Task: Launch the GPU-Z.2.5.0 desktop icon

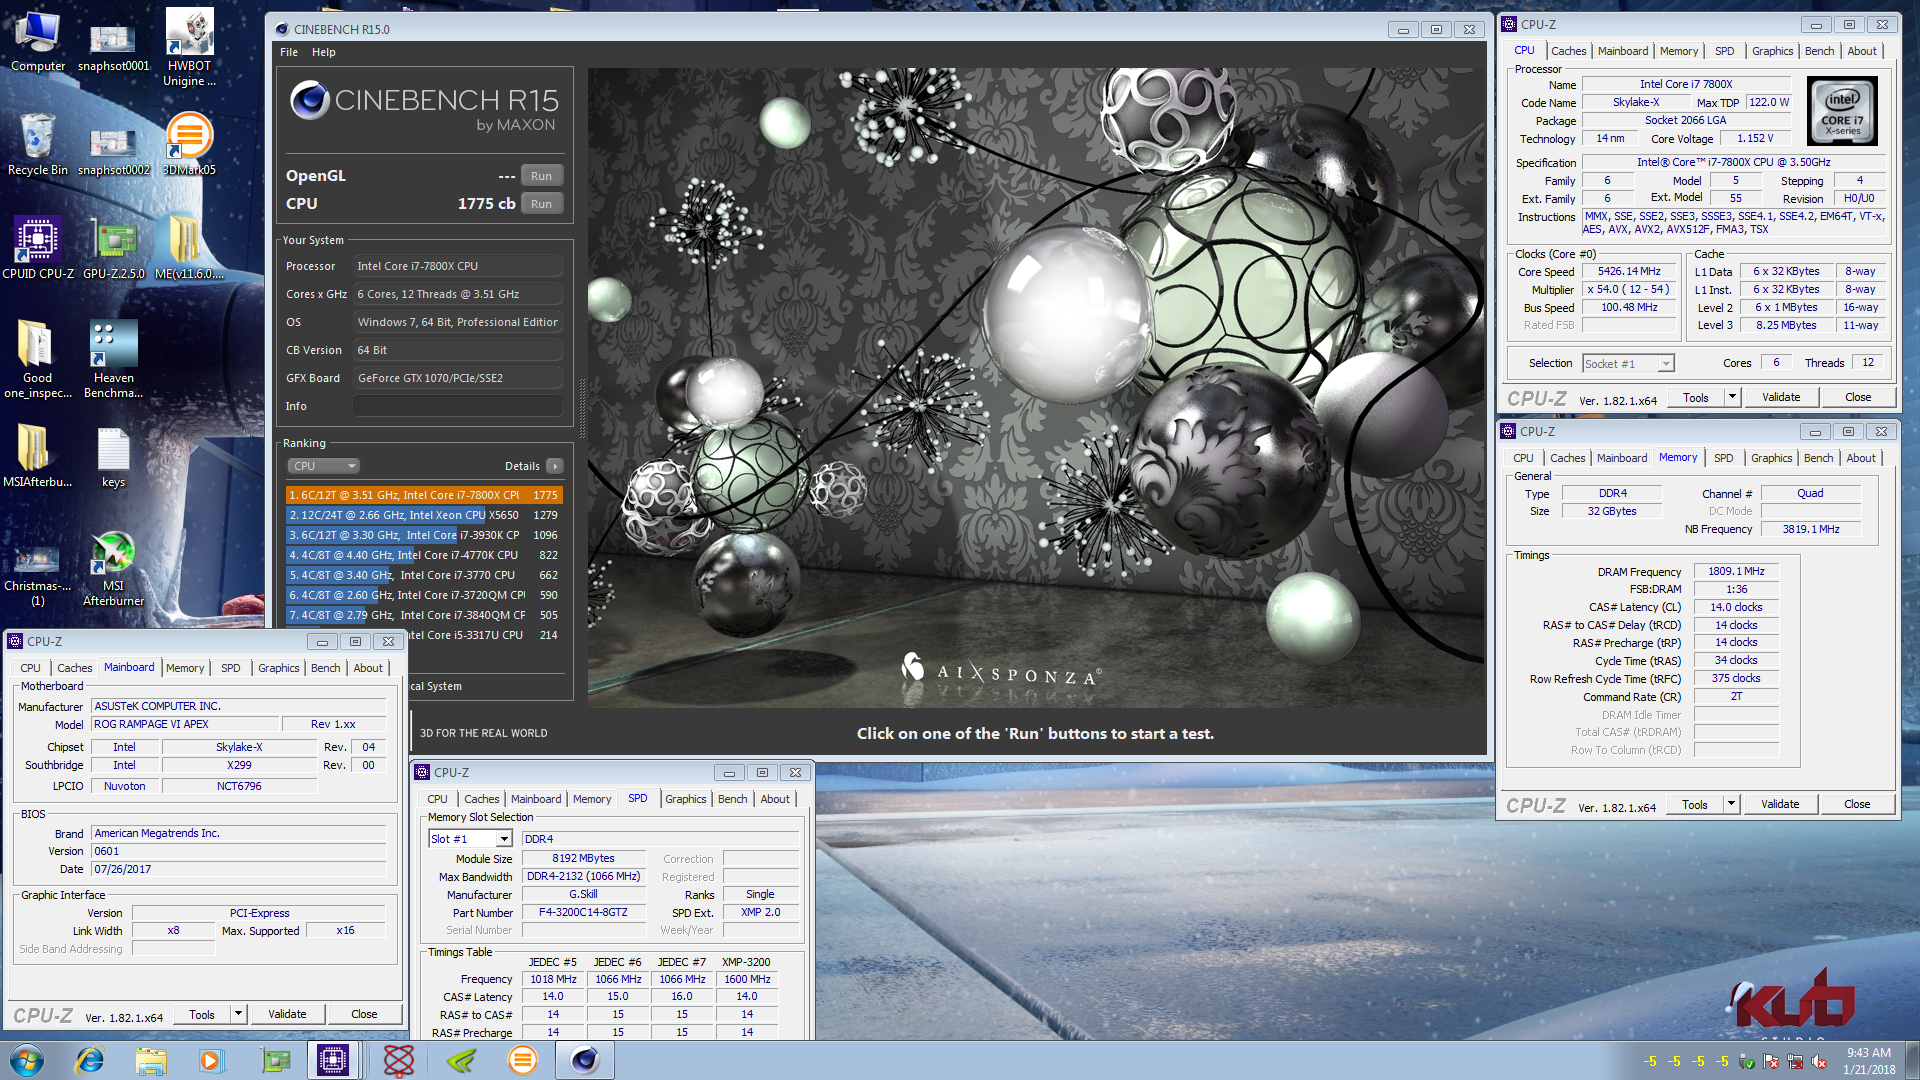Action: coord(113,247)
